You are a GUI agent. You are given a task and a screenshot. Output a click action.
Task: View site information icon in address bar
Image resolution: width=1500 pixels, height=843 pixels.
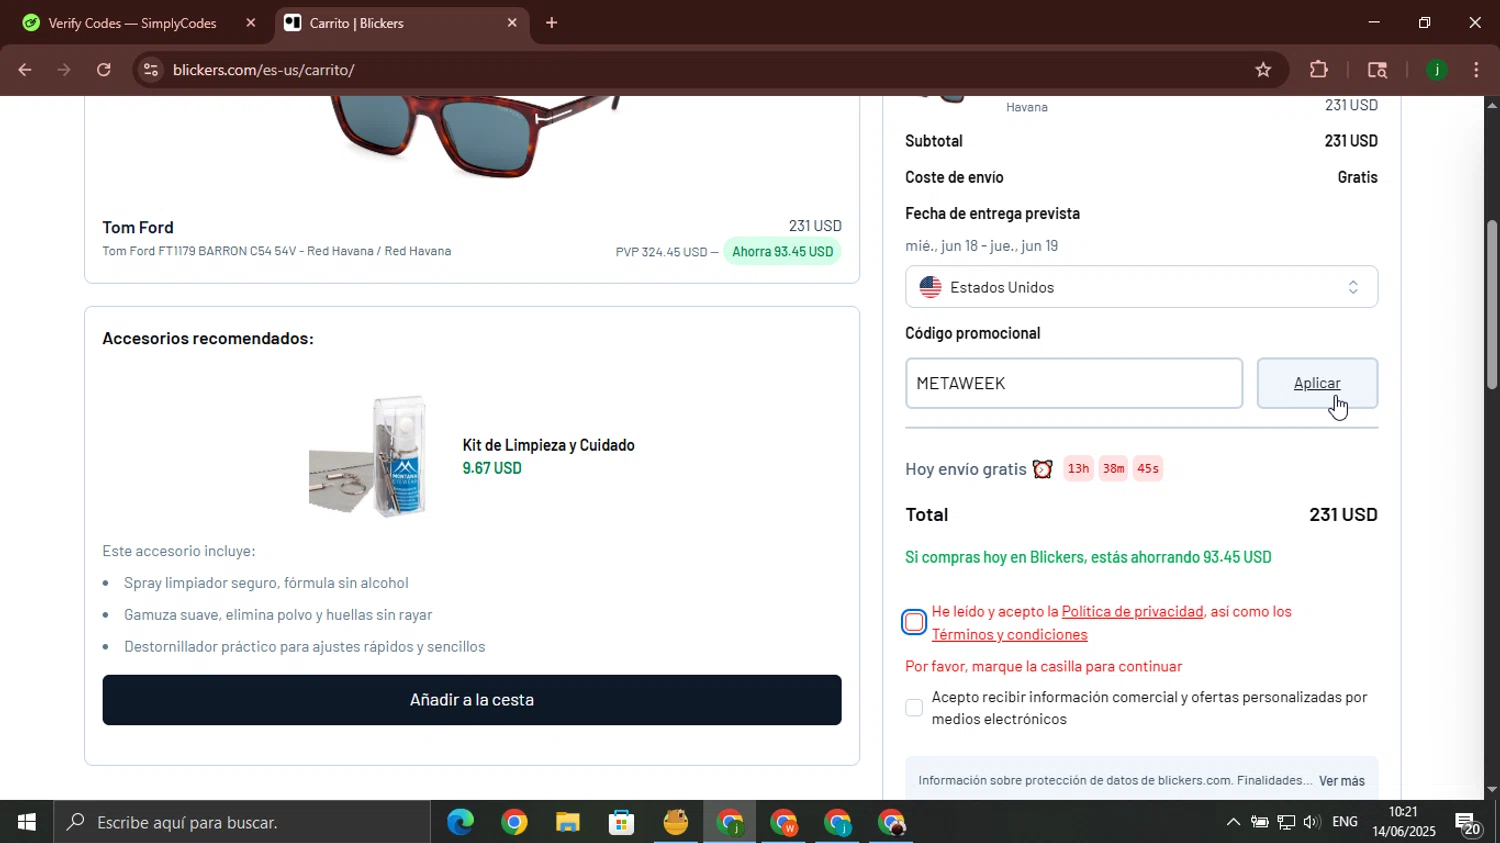[x=150, y=70]
